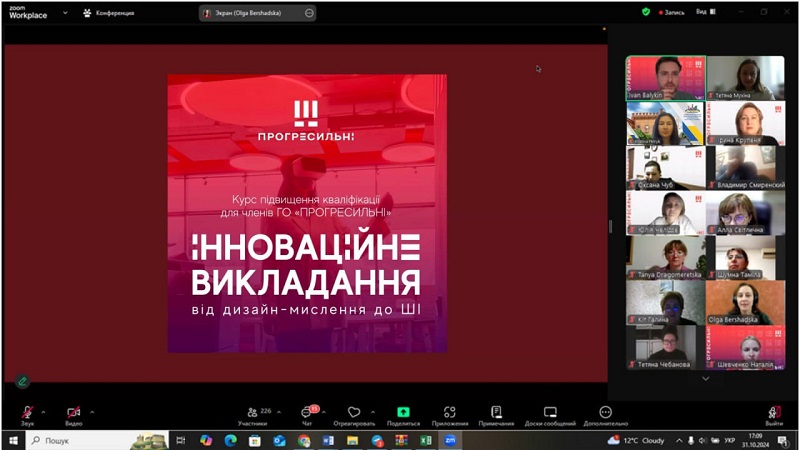This screenshot has height=450, width=800.
Task: Select Шевченко Наталія video thumbnail
Action: (x=745, y=347)
